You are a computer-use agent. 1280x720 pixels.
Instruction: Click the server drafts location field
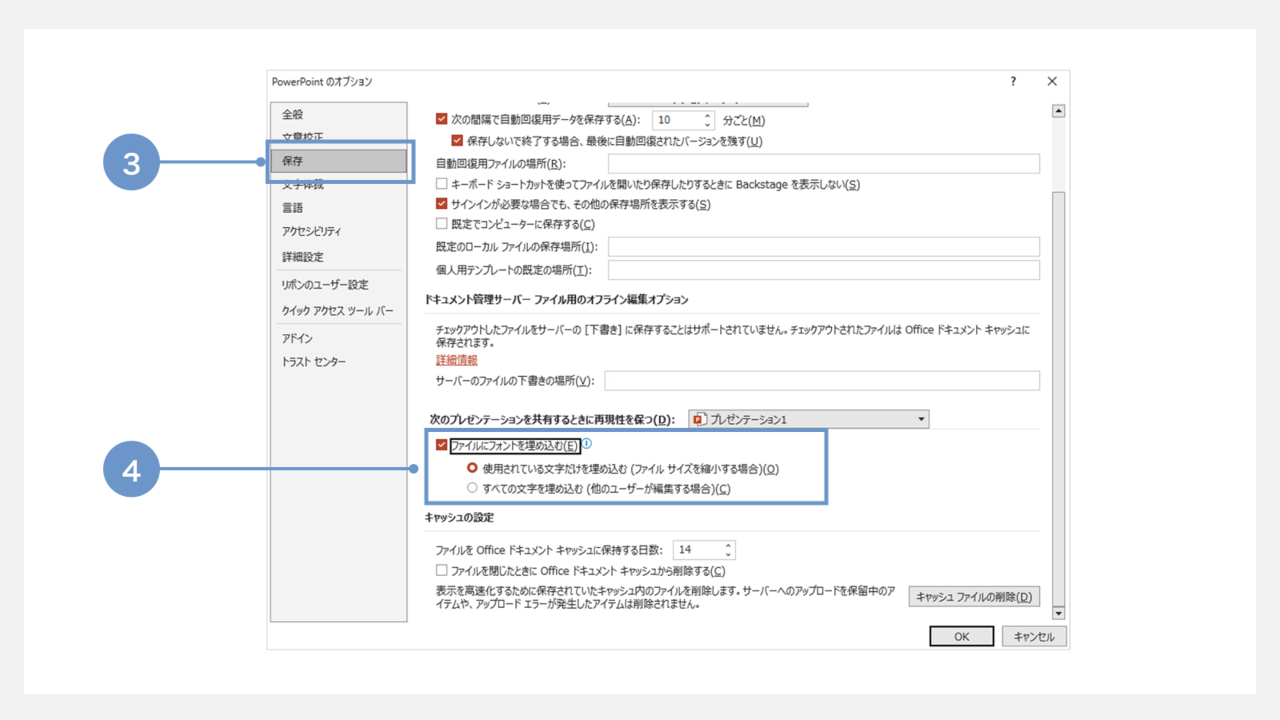822,381
